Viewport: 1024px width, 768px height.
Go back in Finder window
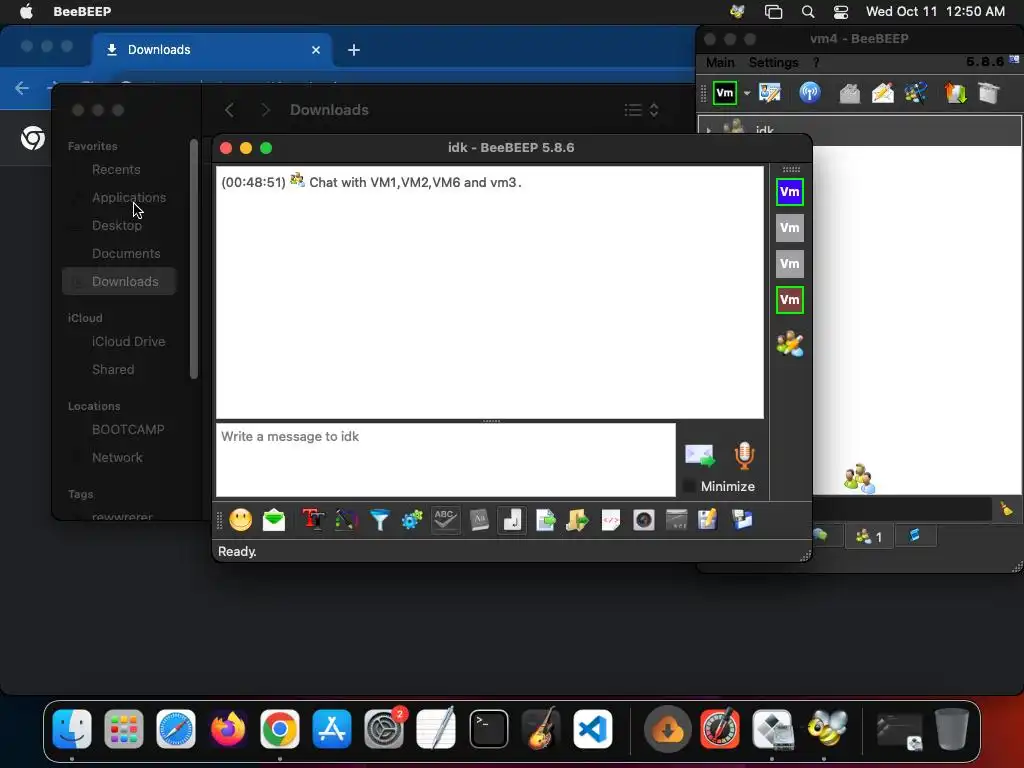click(229, 110)
